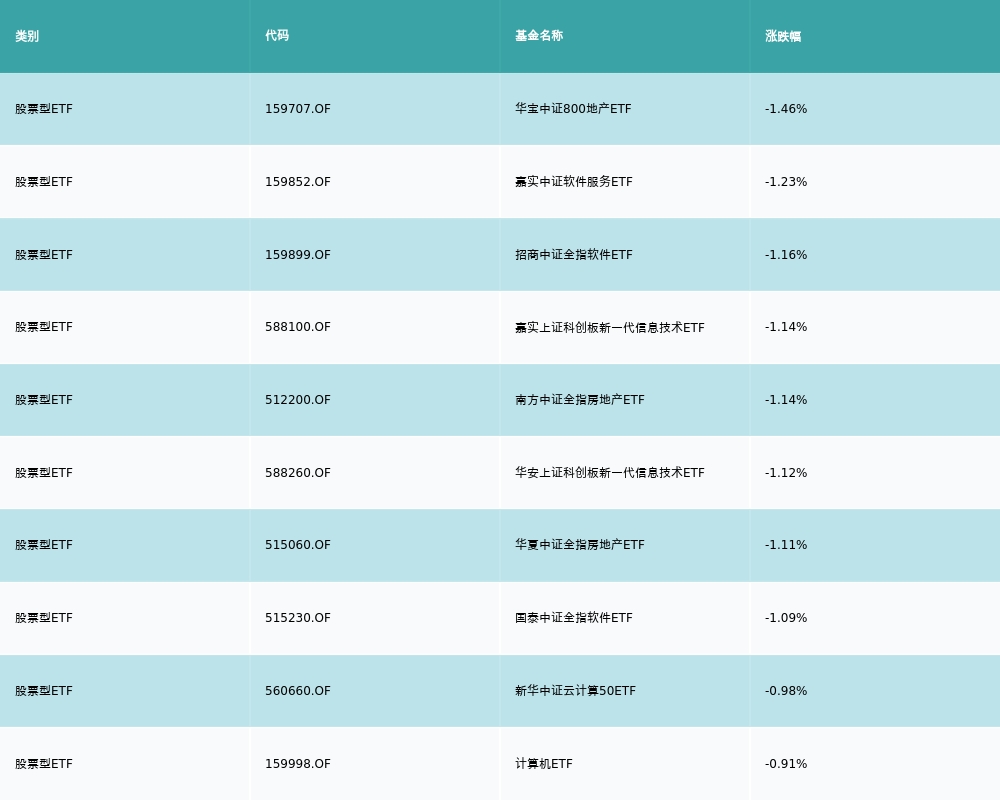The width and height of the screenshot is (1000, 800).
Task: Click the -1.11% value
Action: (x=786, y=545)
